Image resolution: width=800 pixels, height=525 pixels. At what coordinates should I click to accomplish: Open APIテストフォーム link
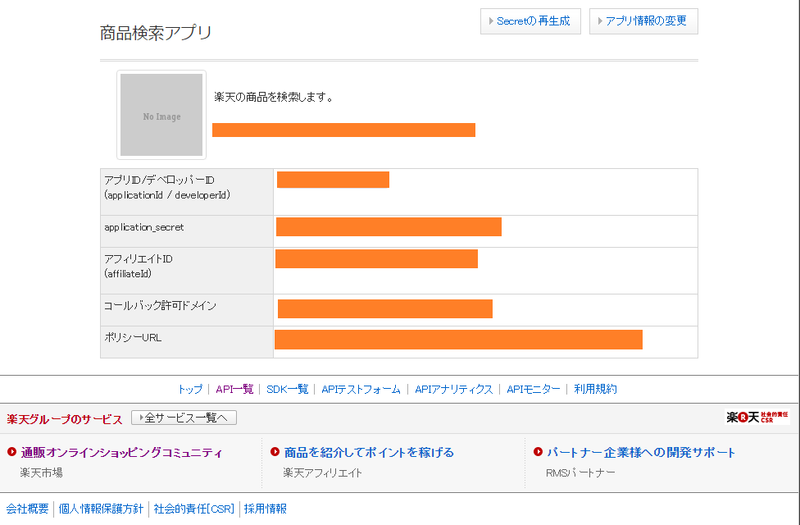(x=361, y=389)
